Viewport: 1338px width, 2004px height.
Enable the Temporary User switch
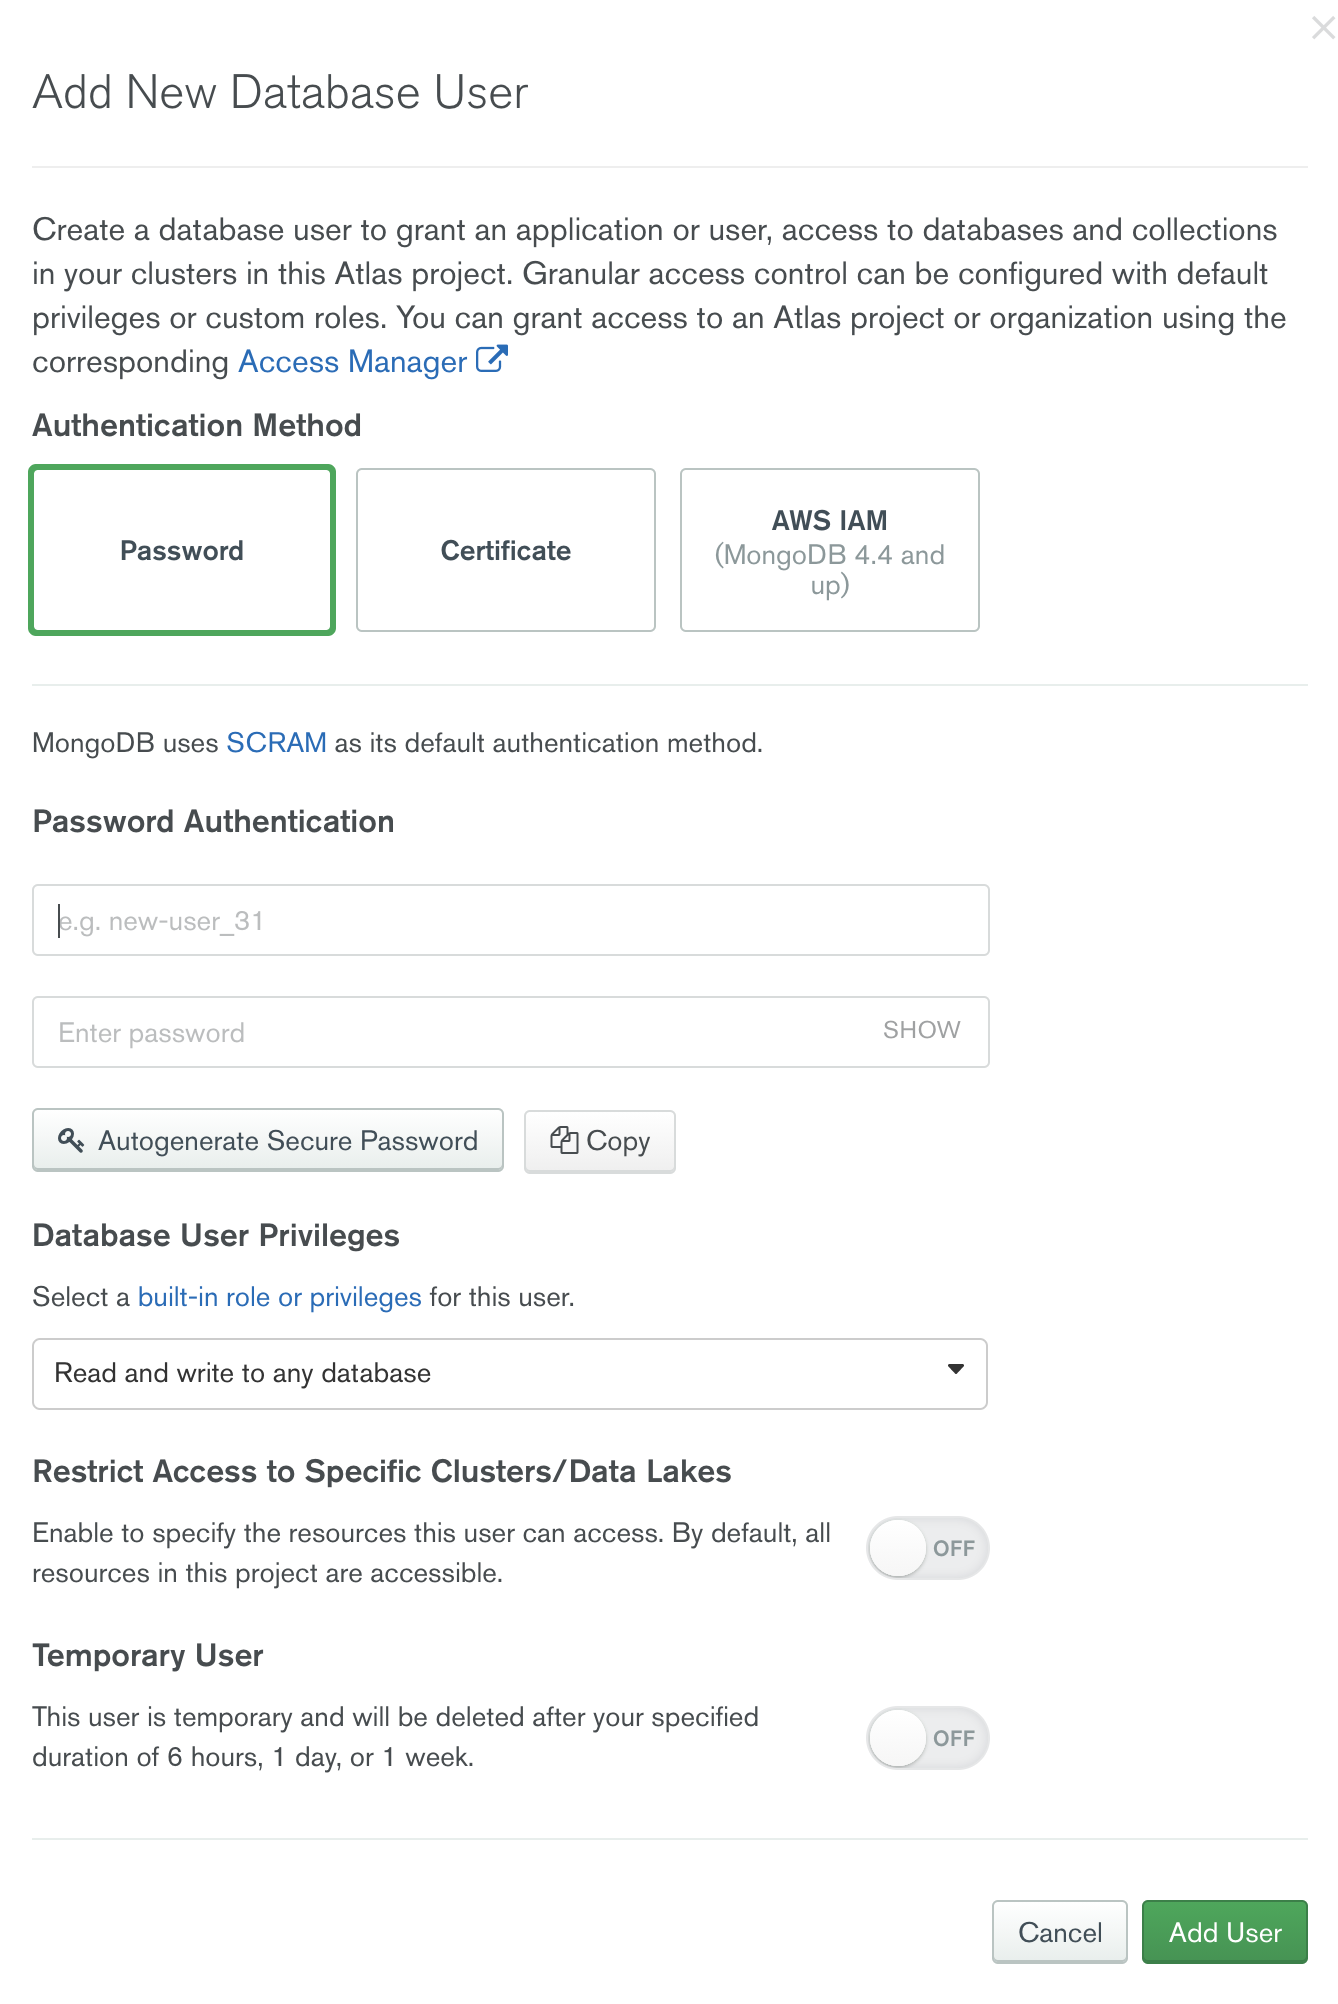coord(927,1738)
